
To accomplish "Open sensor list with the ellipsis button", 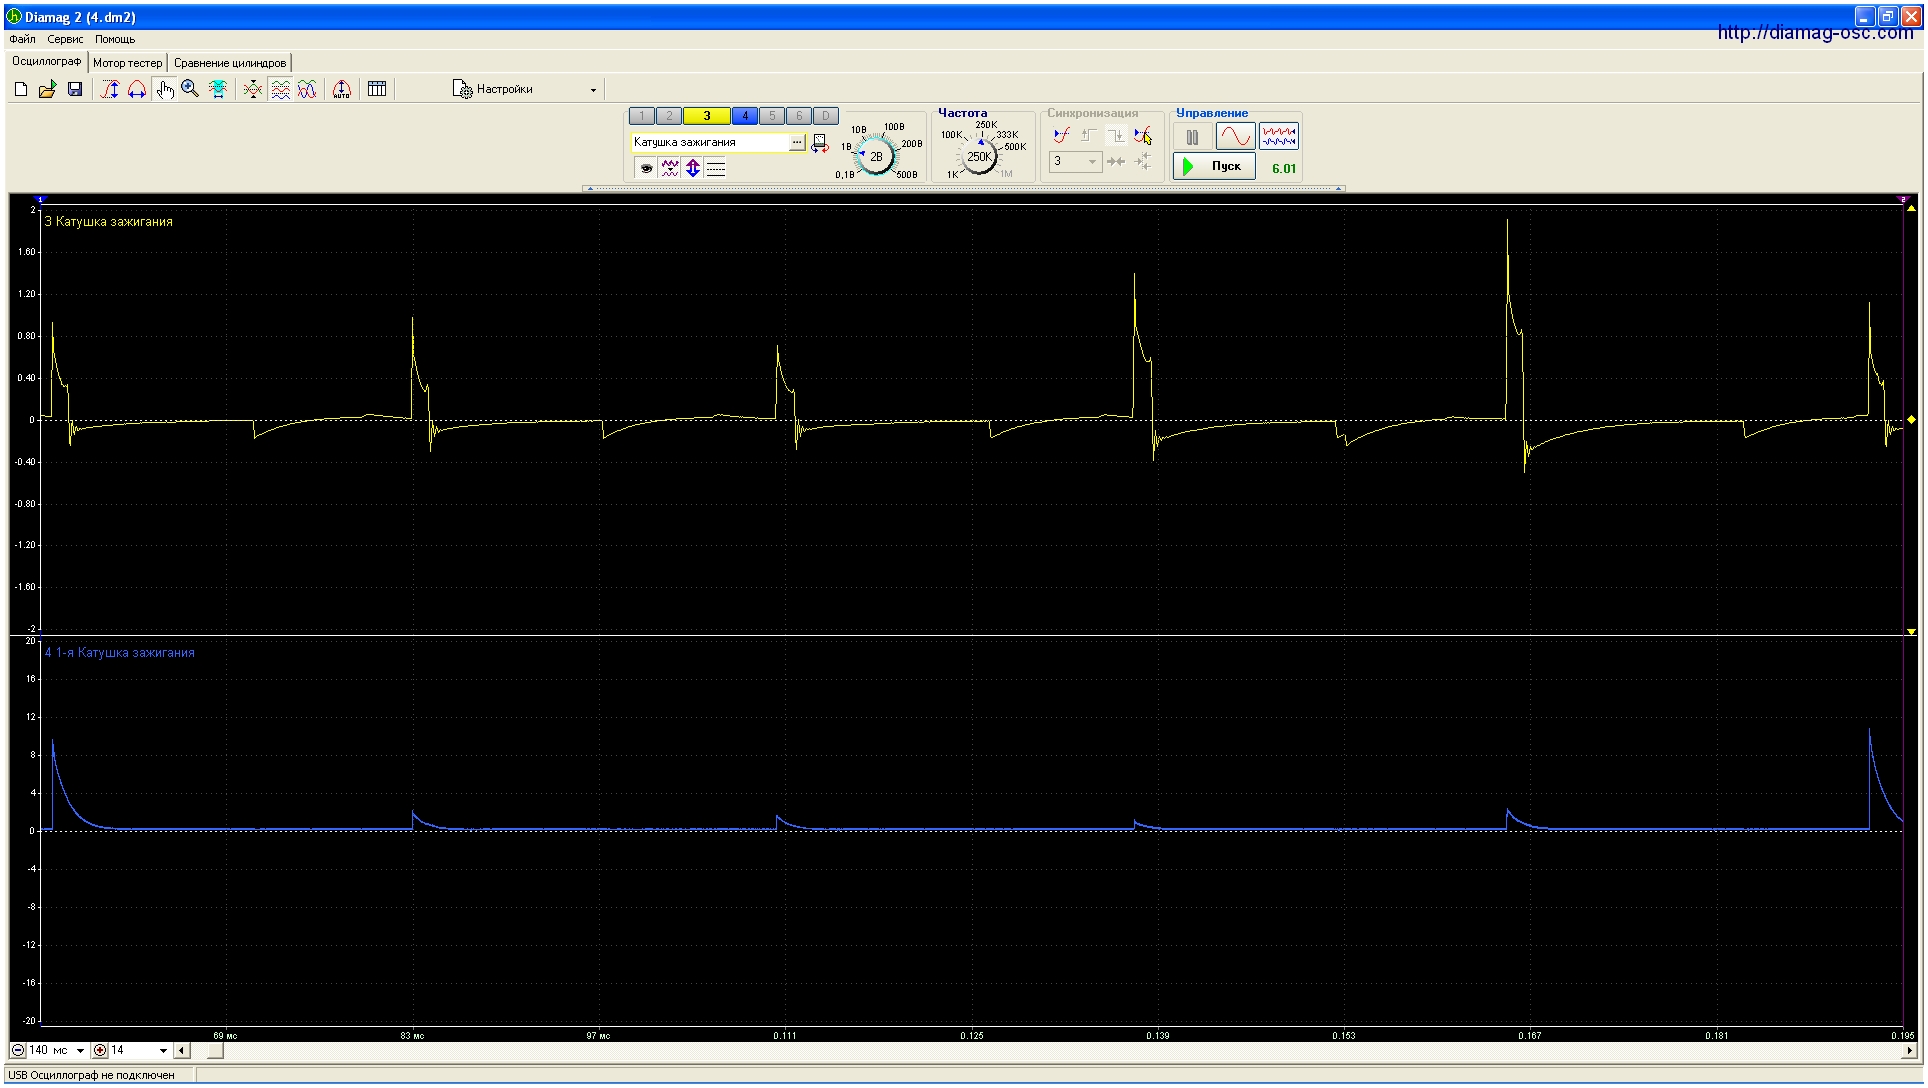I will click(797, 143).
